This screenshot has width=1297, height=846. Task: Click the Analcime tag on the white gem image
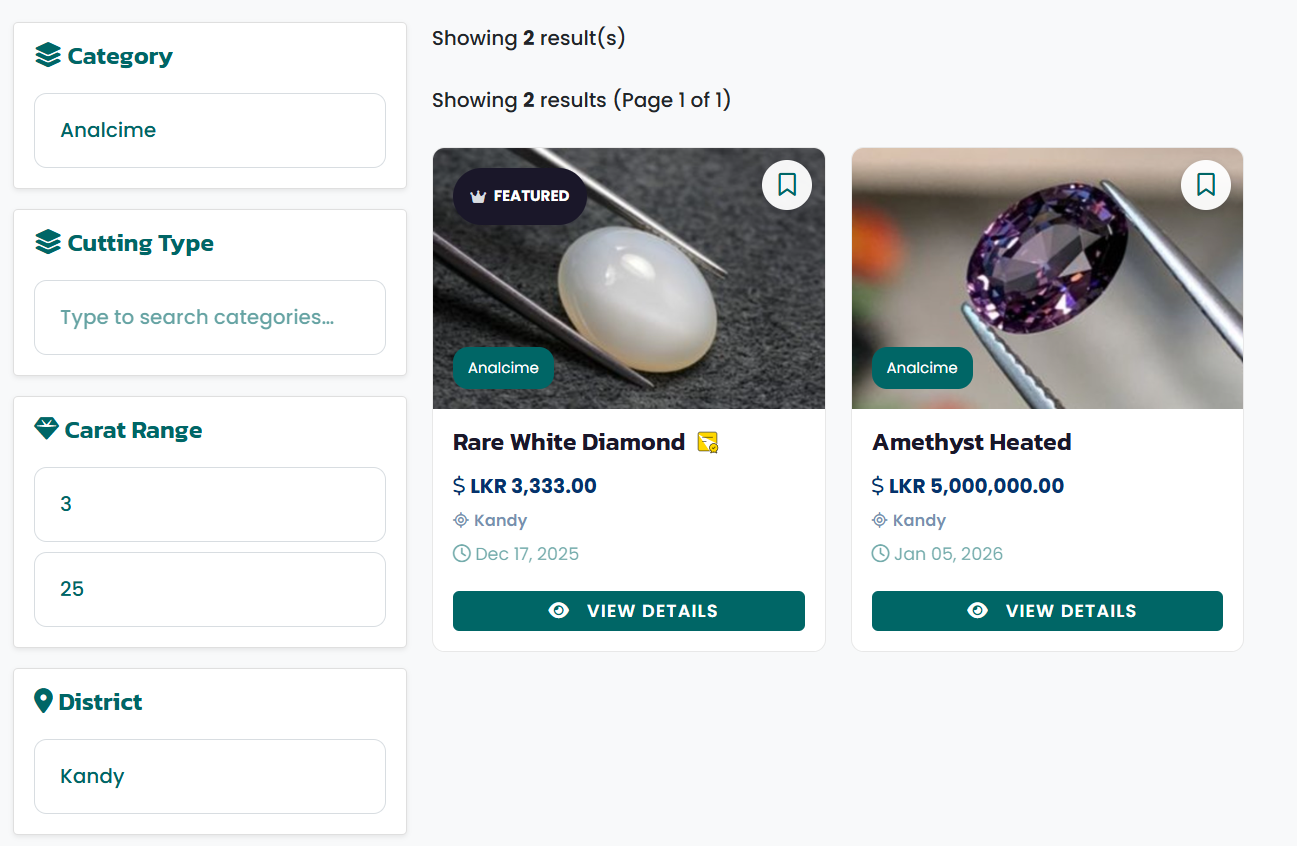click(x=503, y=368)
